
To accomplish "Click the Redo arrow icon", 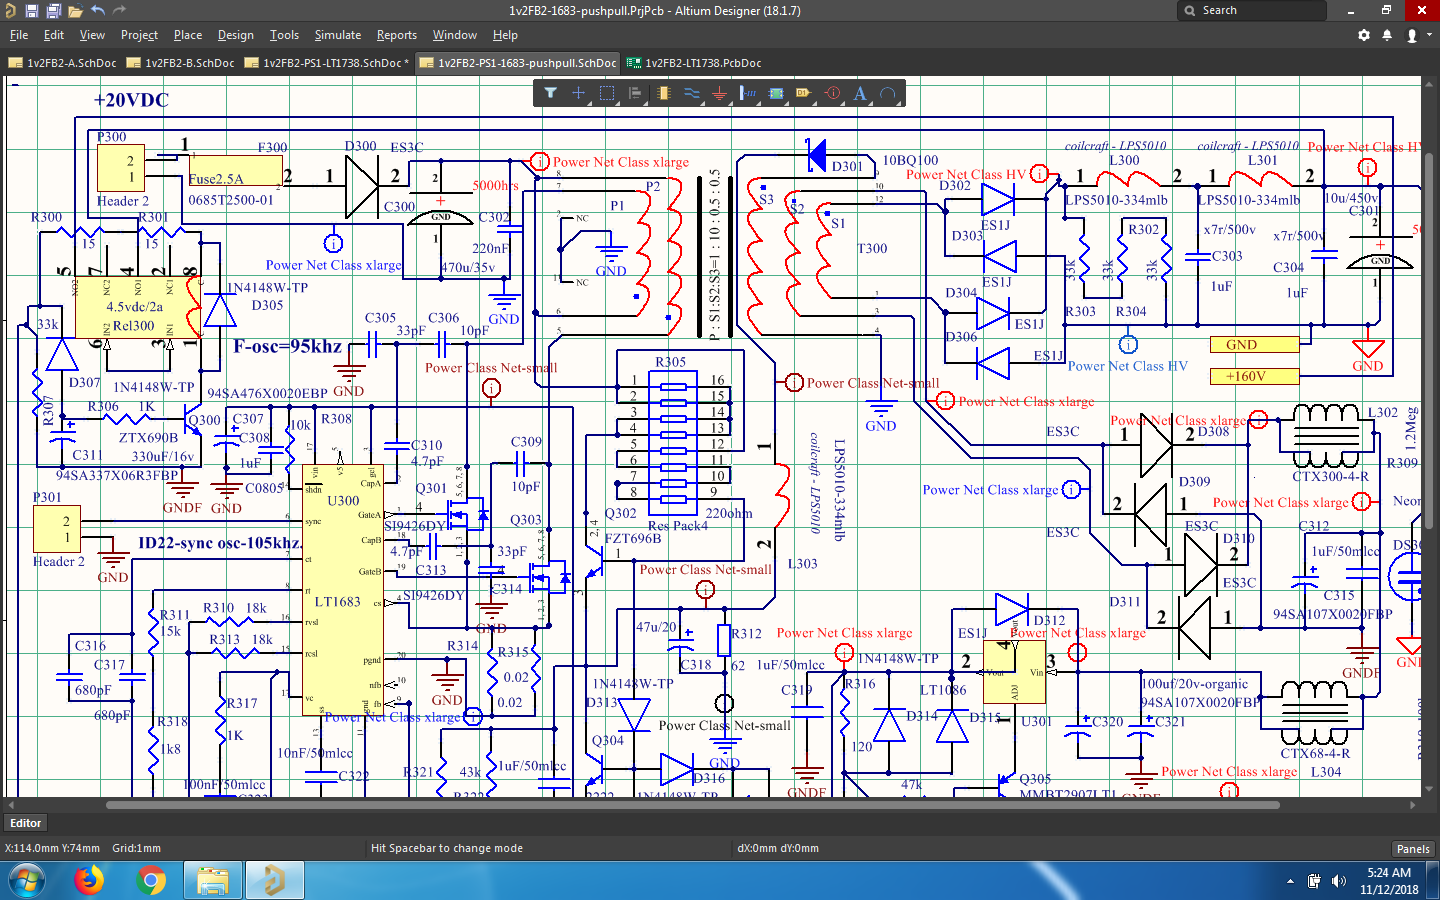I will pyautogui.click(x=120, y=10).
